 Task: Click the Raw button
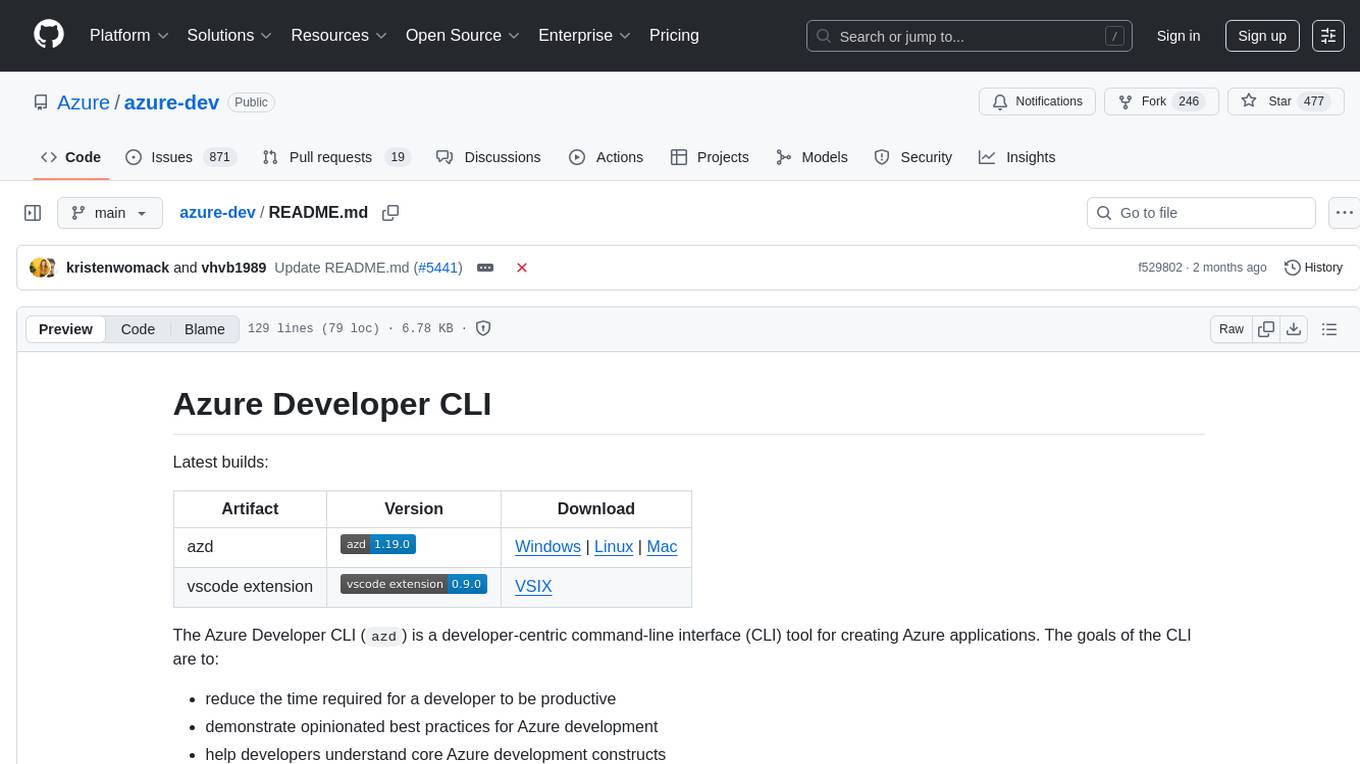[1231, 329]
